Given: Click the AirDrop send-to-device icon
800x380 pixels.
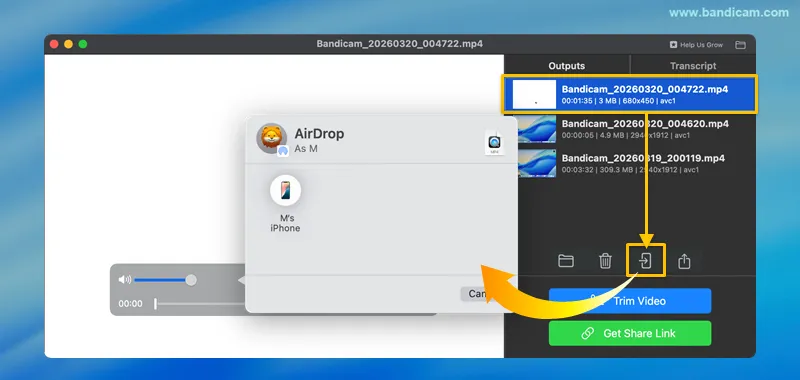Looking at the screenshot, I should coord(645,261).
